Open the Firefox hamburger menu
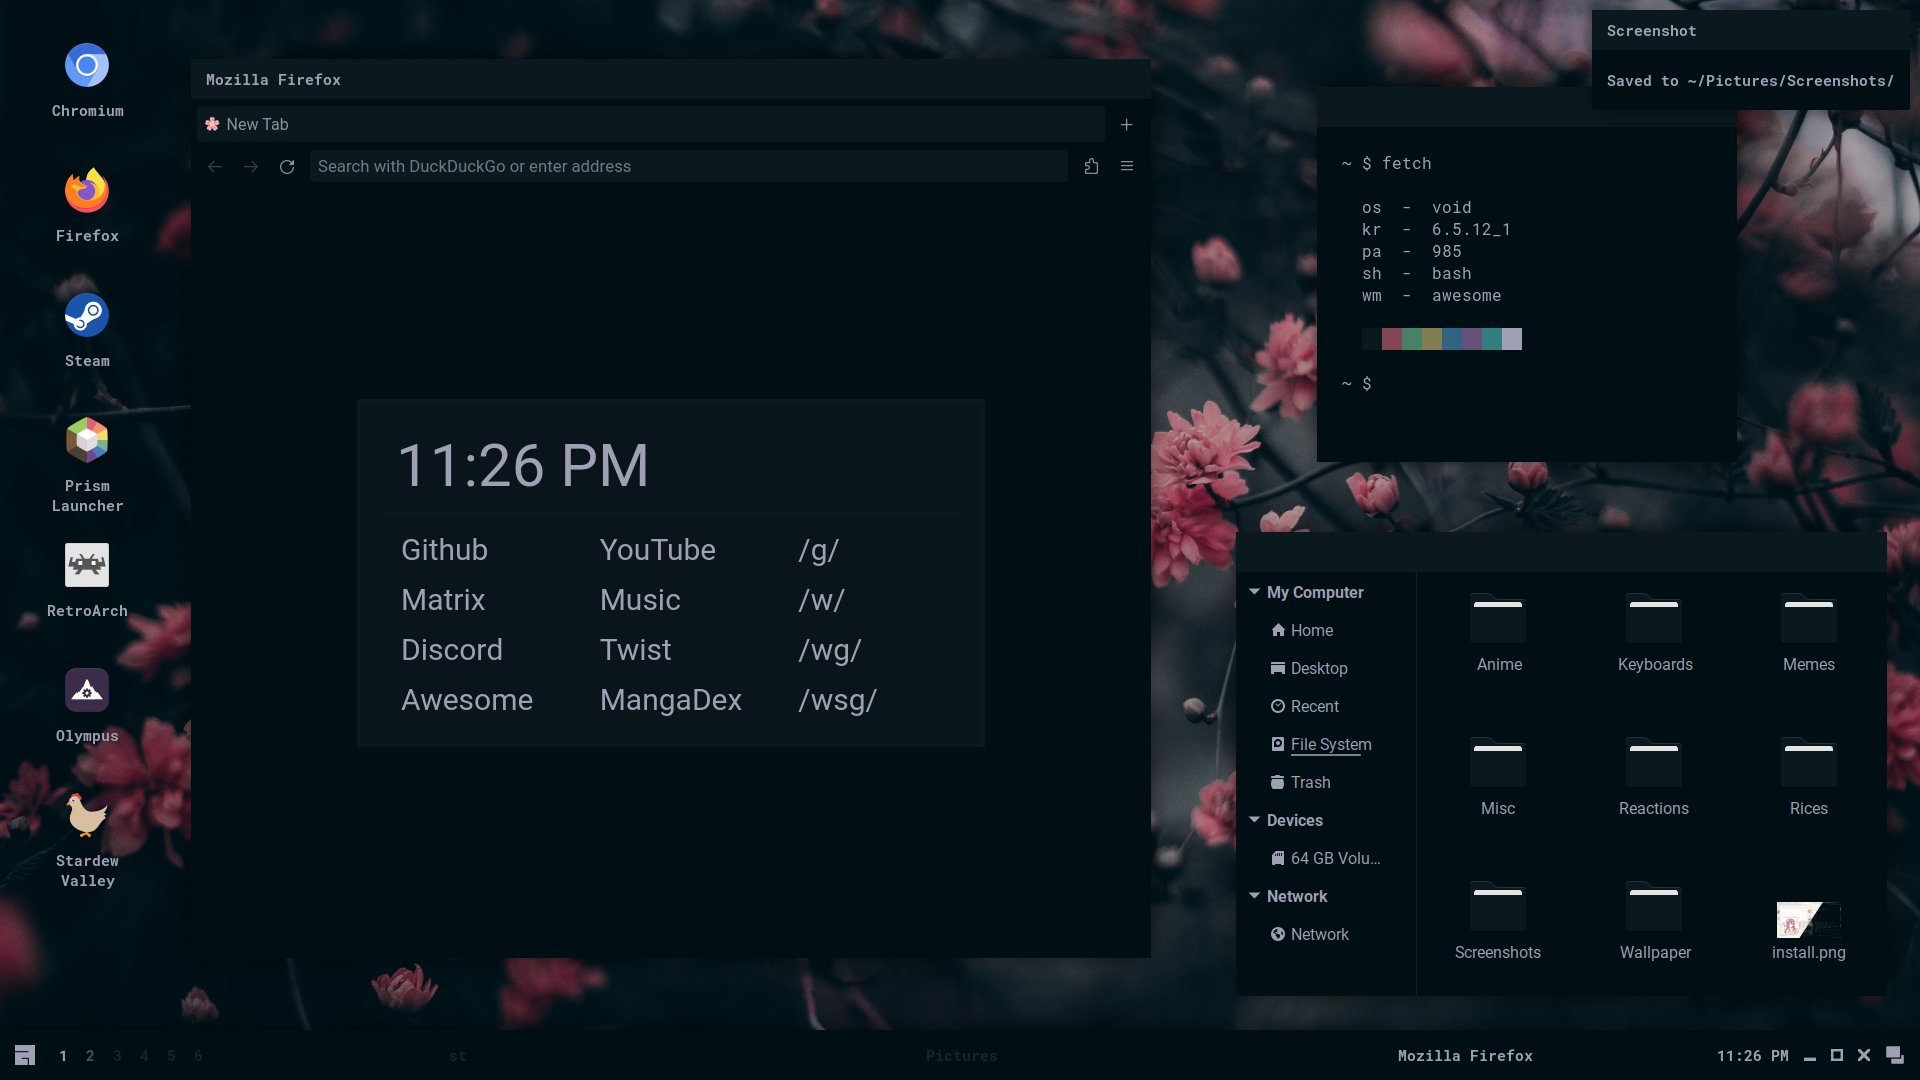 [x=1127, y=166]
